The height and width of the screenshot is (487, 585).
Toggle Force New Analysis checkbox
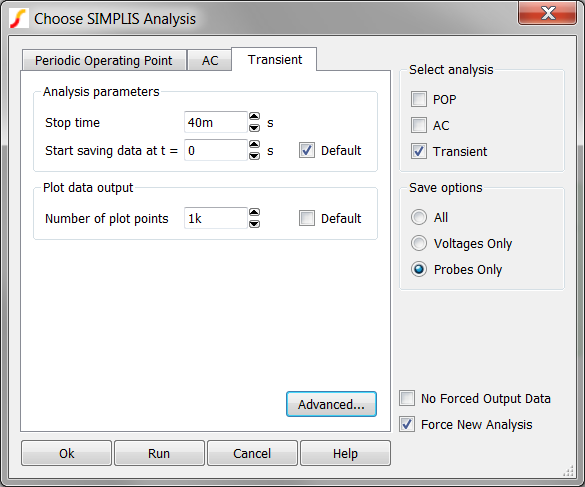pyautogui.click(x=407, y=424)
